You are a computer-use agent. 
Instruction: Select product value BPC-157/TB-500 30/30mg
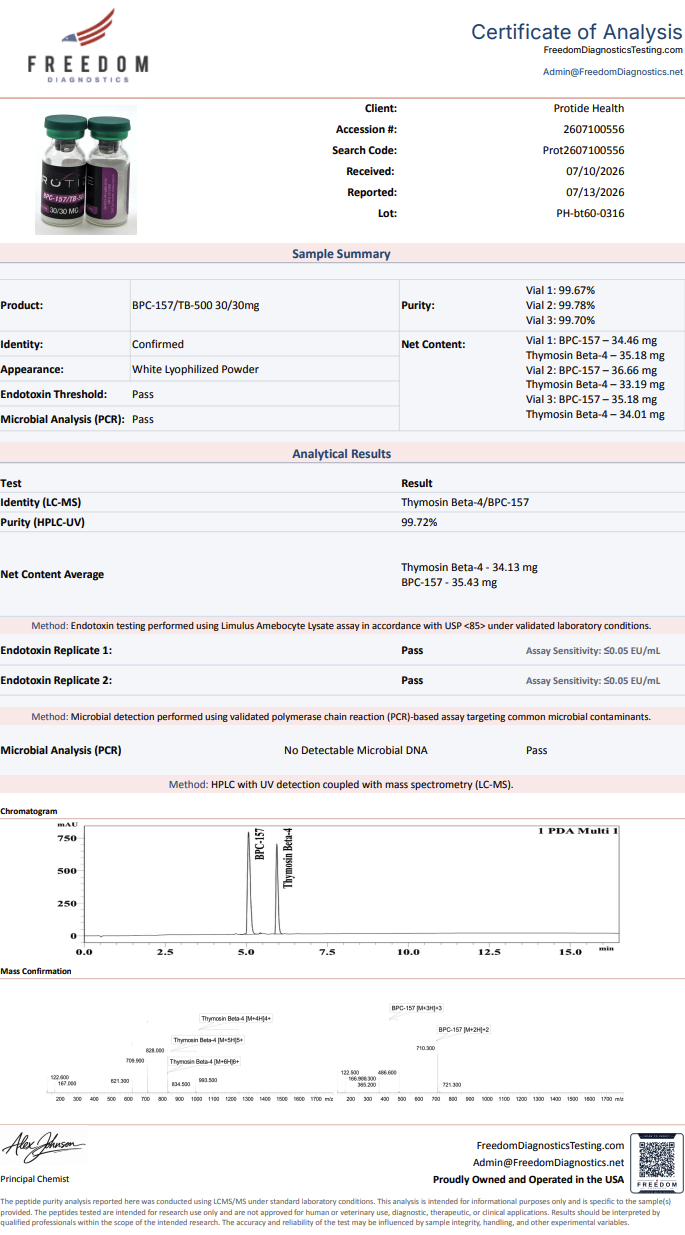[x=196, y=306]
